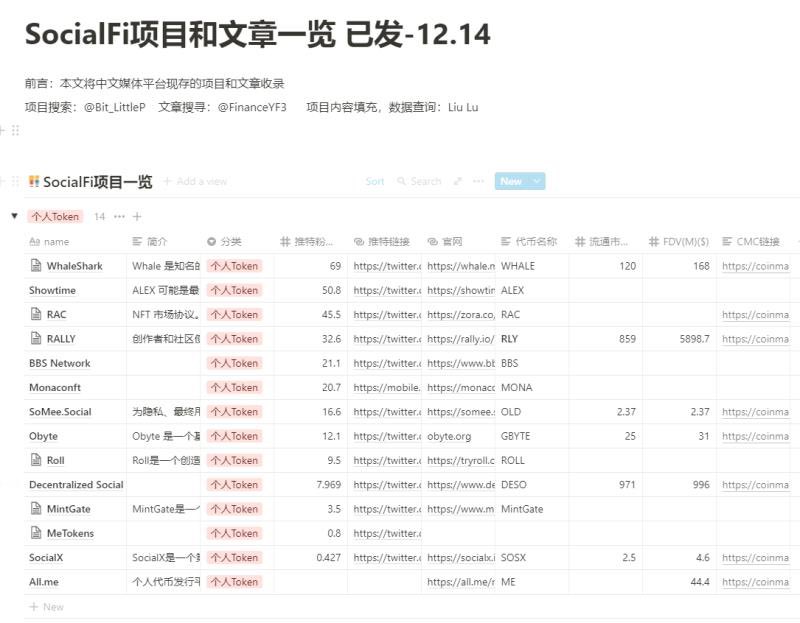This screenshot has width=800, height=623.
Task: Open the MeTokens row page icon
Action: pos(36,533)
